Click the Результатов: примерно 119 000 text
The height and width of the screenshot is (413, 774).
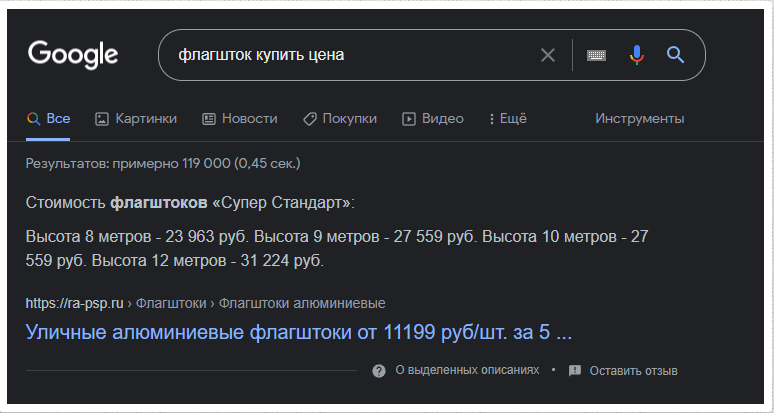tap(163, 163)
